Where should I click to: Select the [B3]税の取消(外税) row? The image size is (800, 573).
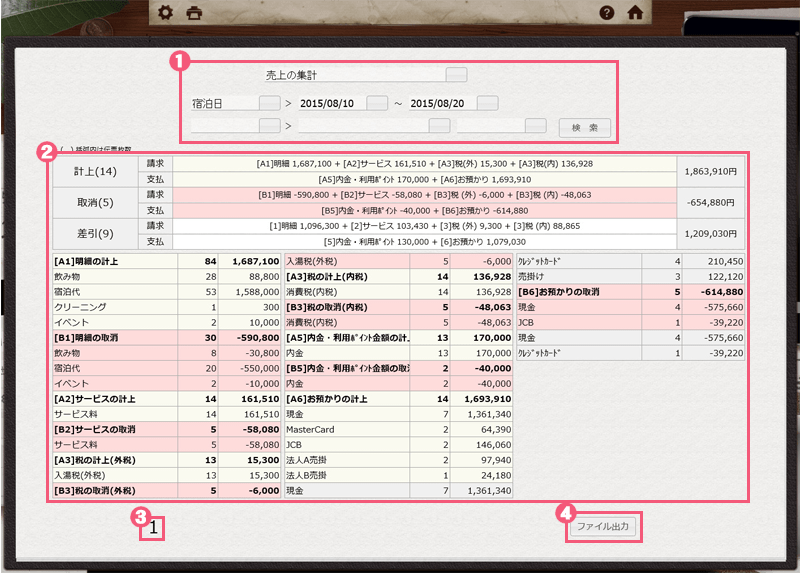point(166,491)
